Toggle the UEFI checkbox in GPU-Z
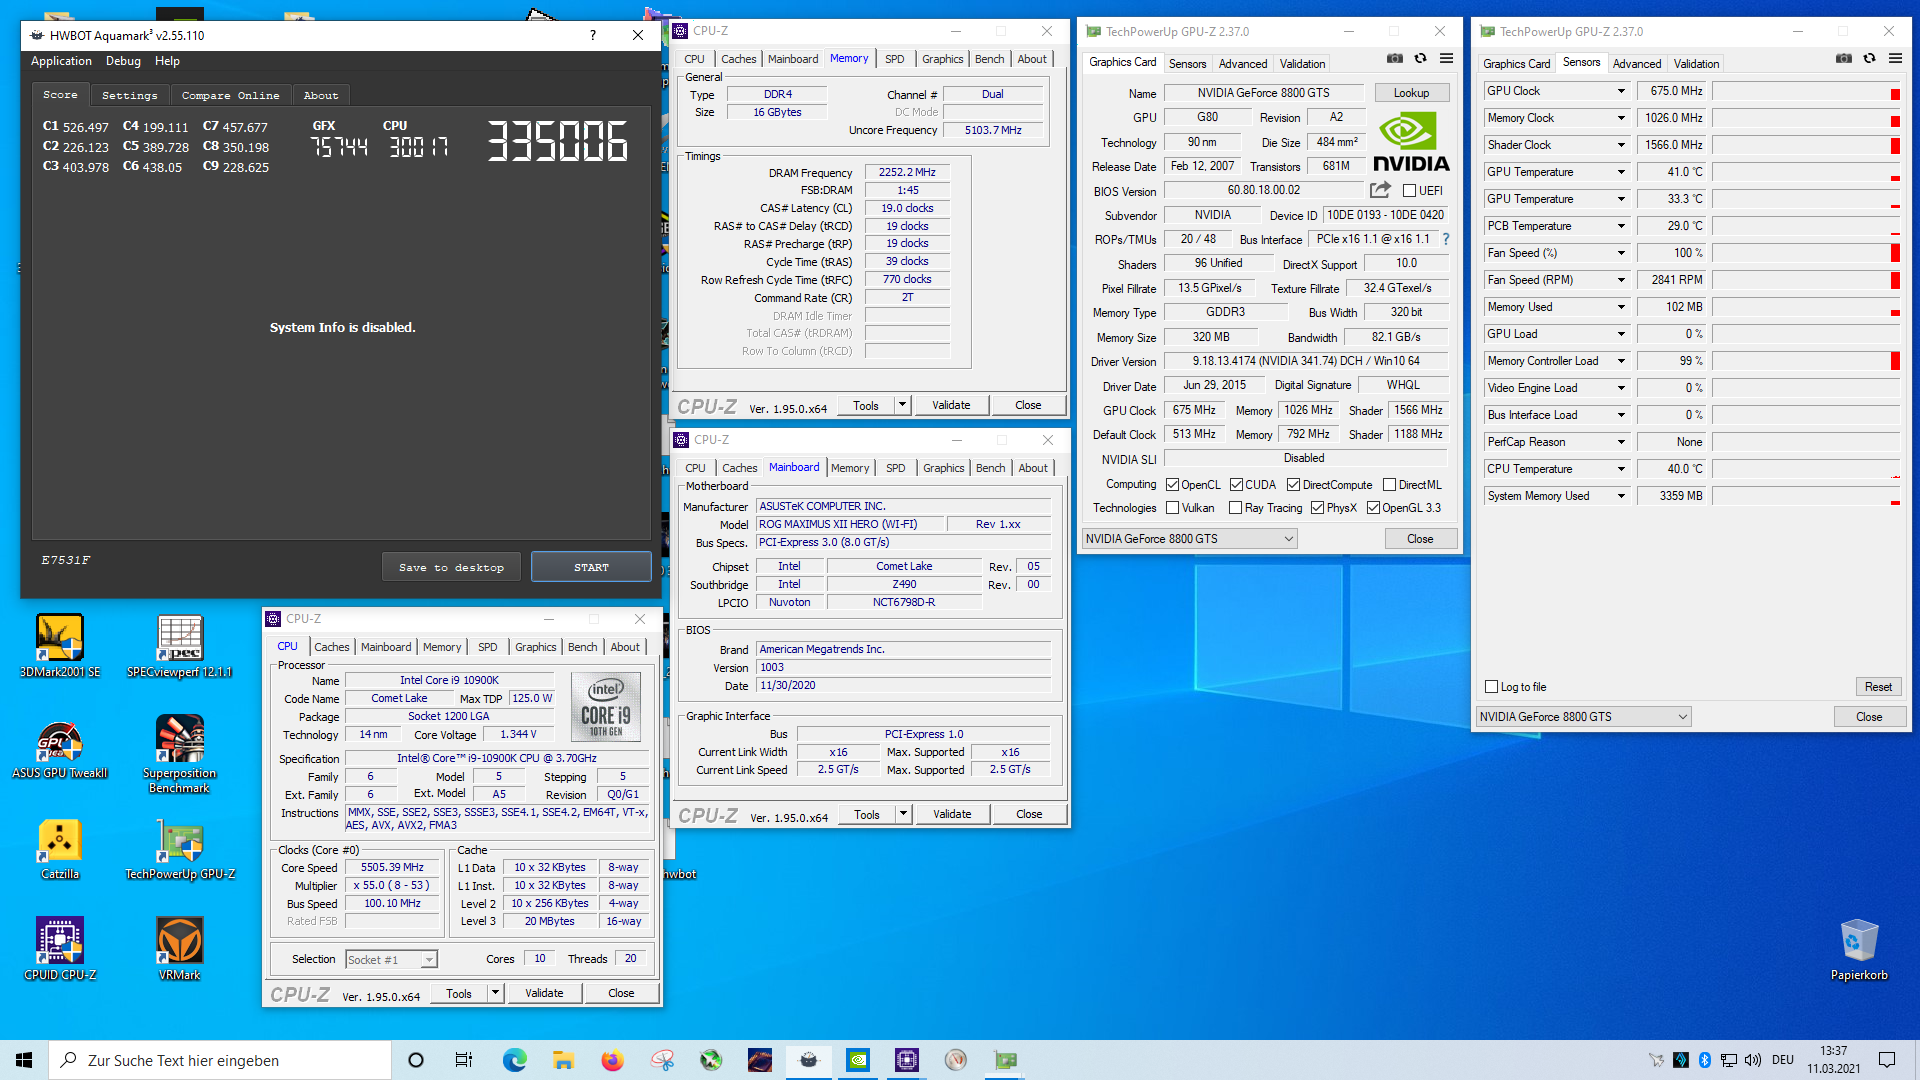The image size is (1920, 1080). 1409,191
